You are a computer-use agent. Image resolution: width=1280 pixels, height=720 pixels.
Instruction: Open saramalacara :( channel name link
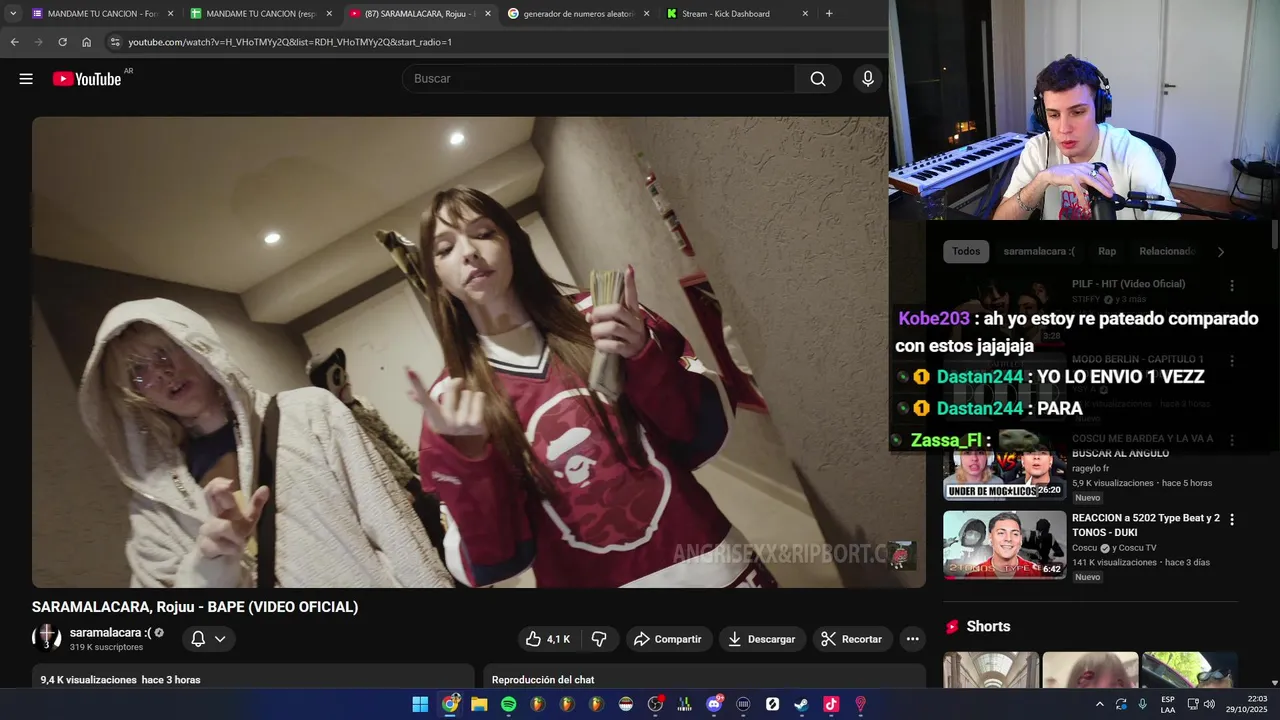[x=110, y=633]
